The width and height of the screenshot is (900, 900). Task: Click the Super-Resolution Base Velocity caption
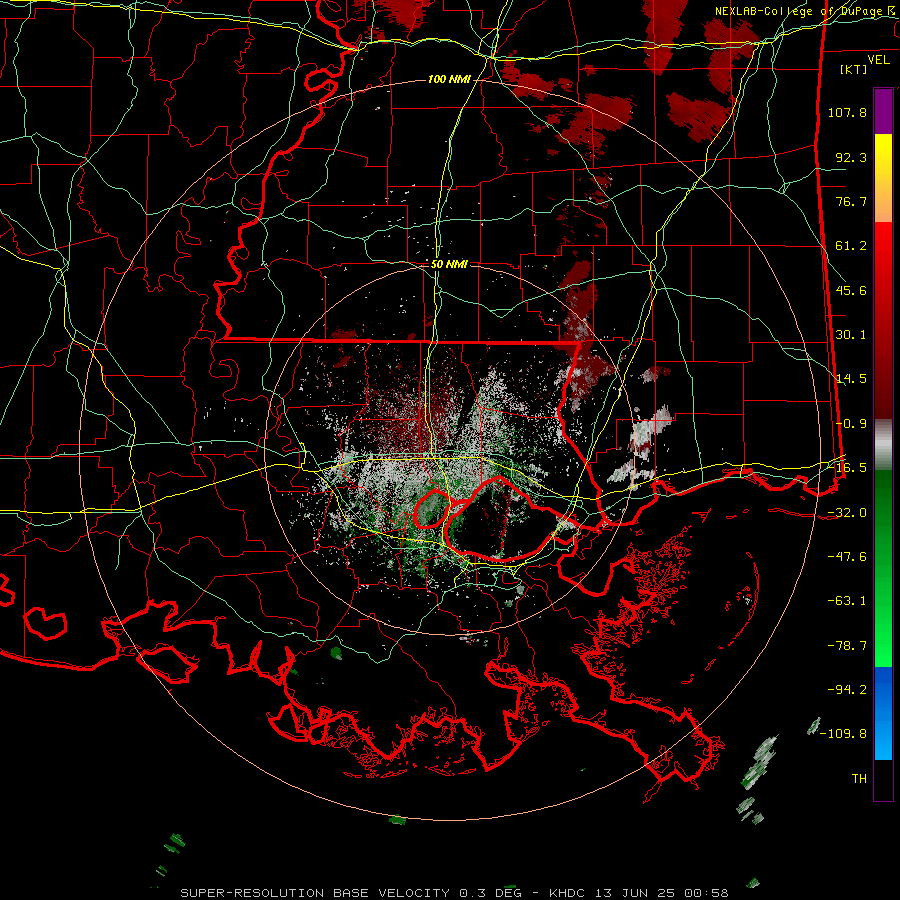pos(454,893)
